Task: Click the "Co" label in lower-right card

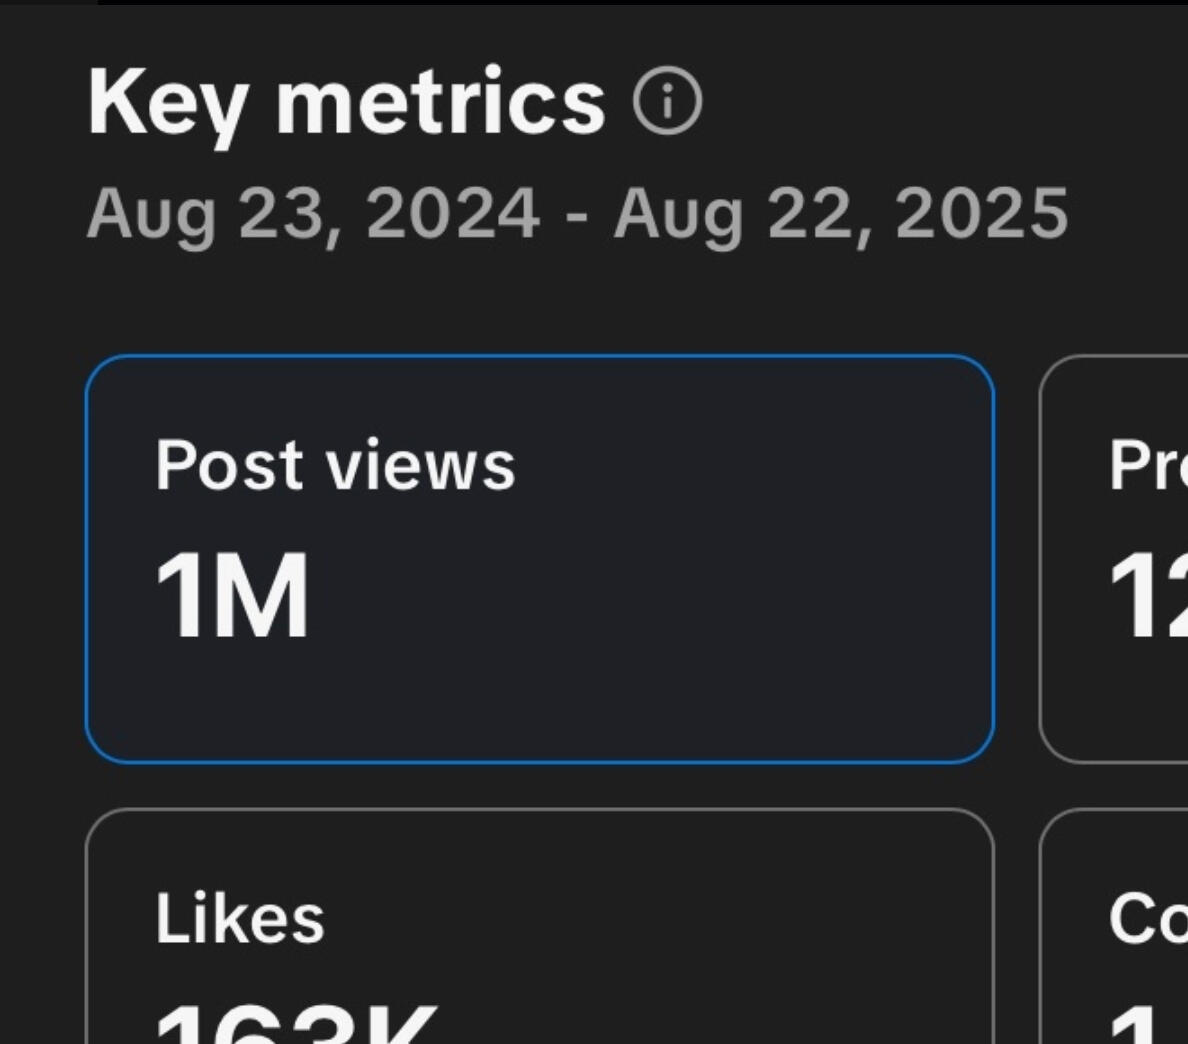Action: tap(1147, 920)
